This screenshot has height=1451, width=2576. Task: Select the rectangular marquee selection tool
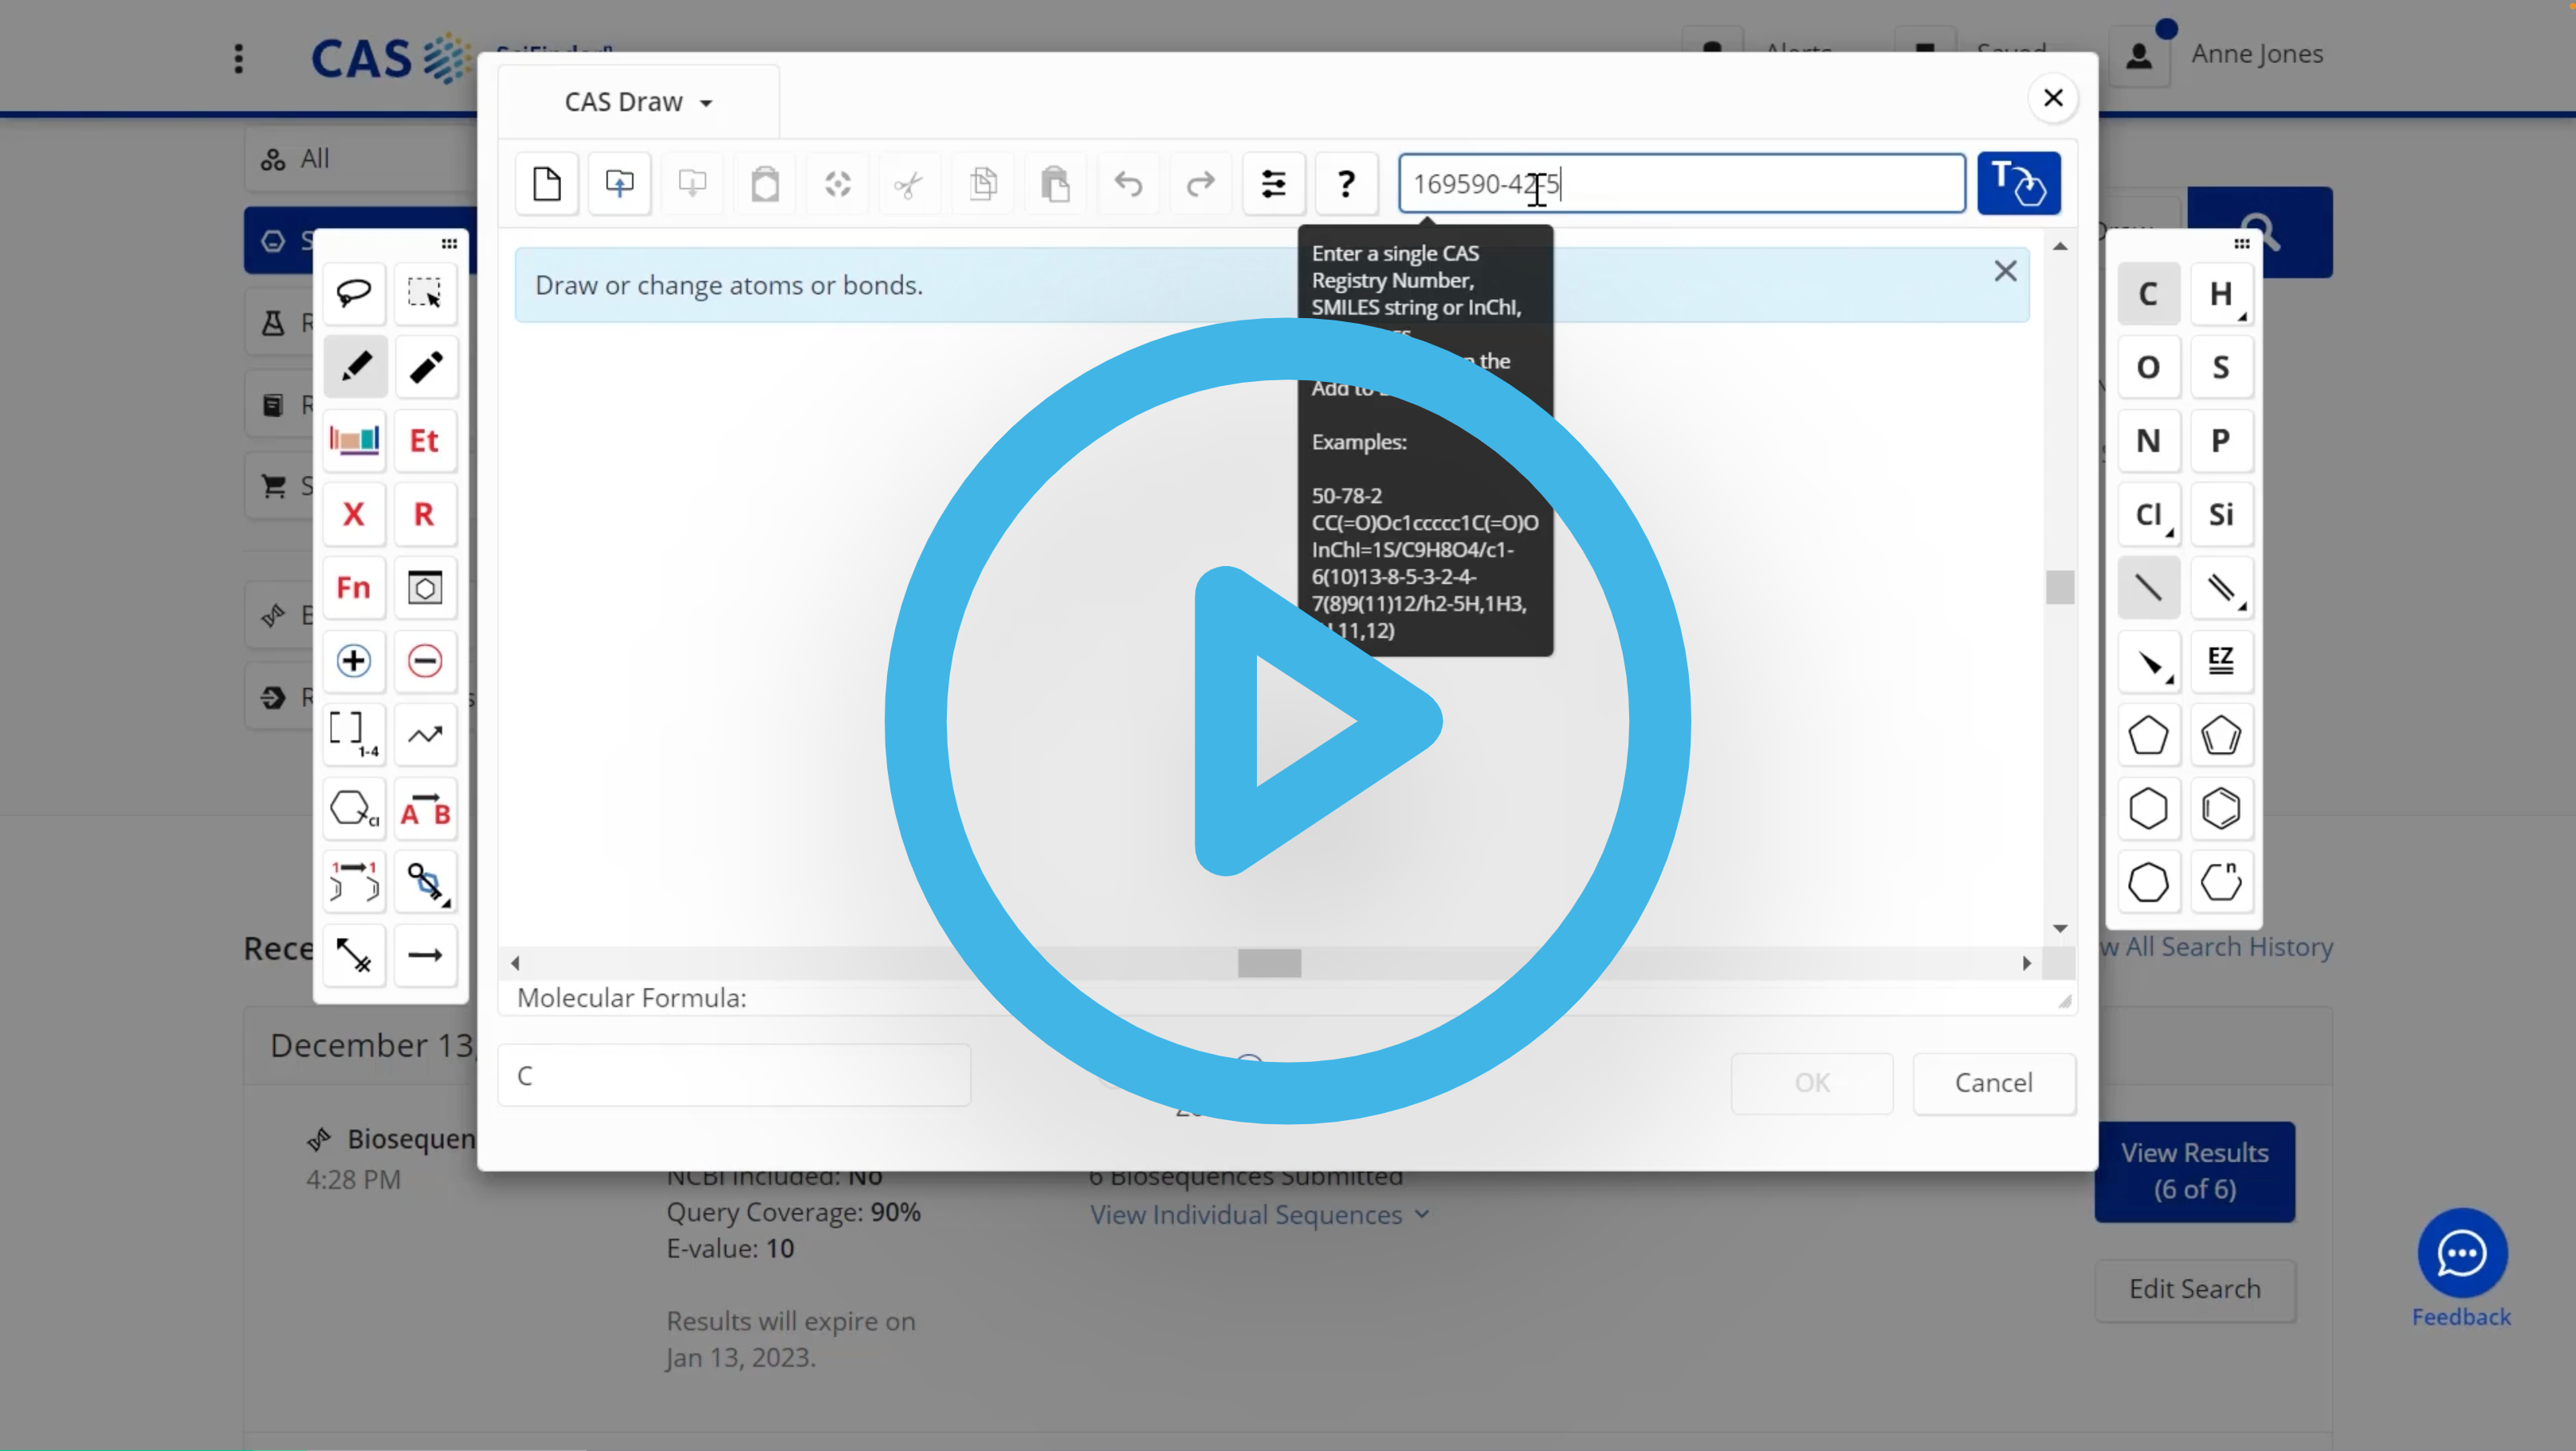pyautogui.click(x=425, y=293)
